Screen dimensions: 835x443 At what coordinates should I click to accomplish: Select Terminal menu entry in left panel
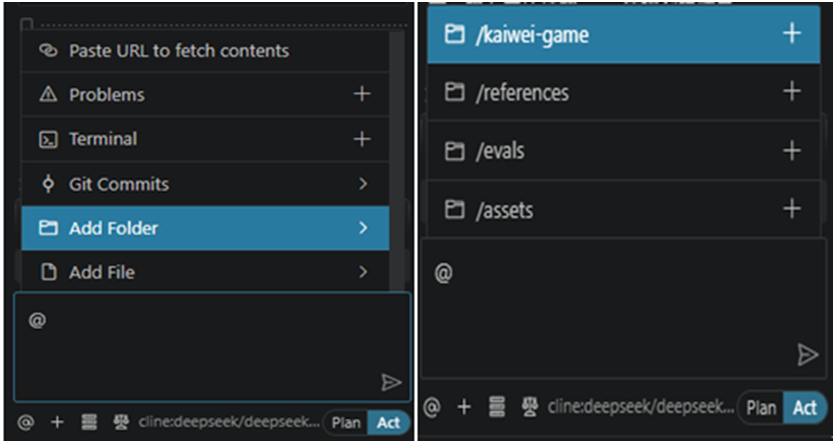(x=205, y=139)
